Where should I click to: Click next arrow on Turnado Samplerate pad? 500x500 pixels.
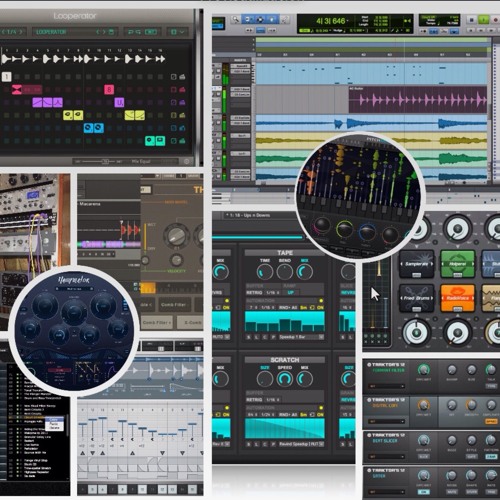[x=431, y=264]
